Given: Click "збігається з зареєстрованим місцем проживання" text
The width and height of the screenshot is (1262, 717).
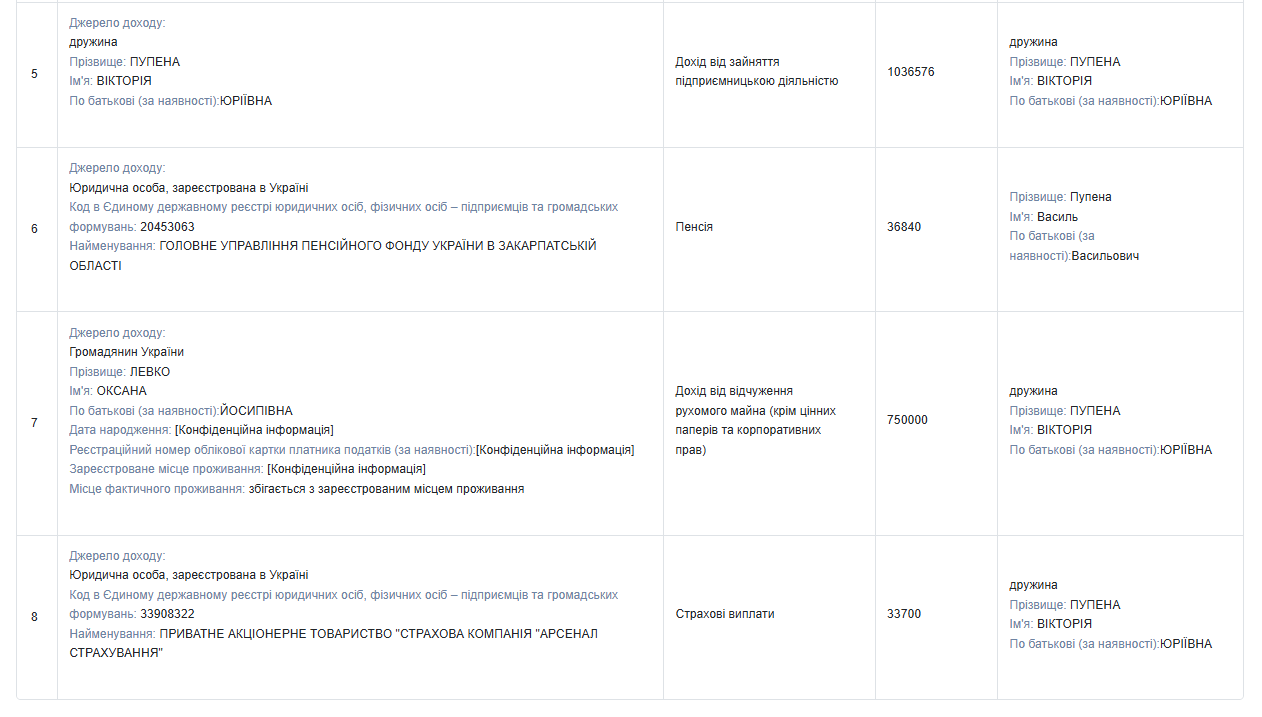Looking at the screenshot, I should [x=386, y=489].
